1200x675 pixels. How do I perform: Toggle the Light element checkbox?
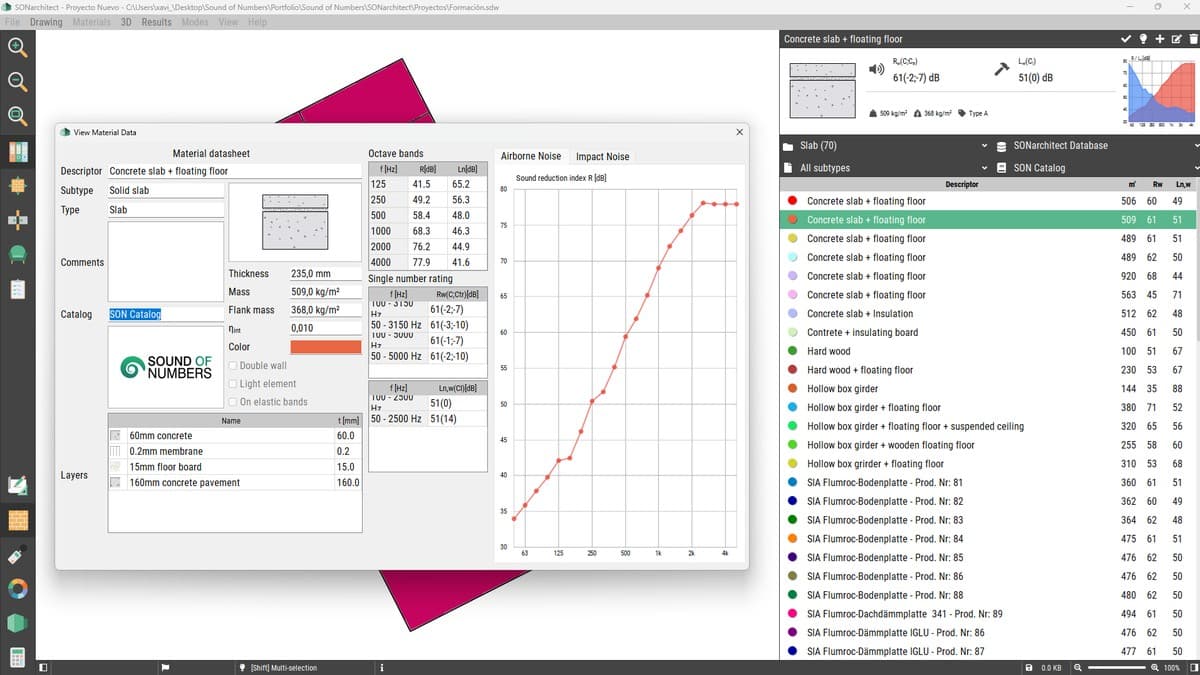232,384
